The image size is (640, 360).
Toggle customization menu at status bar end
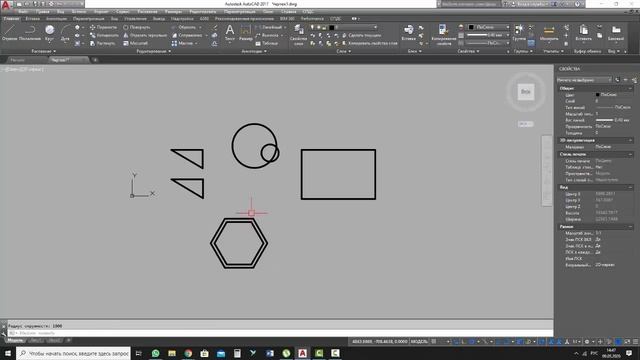click(x=636, y=341)
